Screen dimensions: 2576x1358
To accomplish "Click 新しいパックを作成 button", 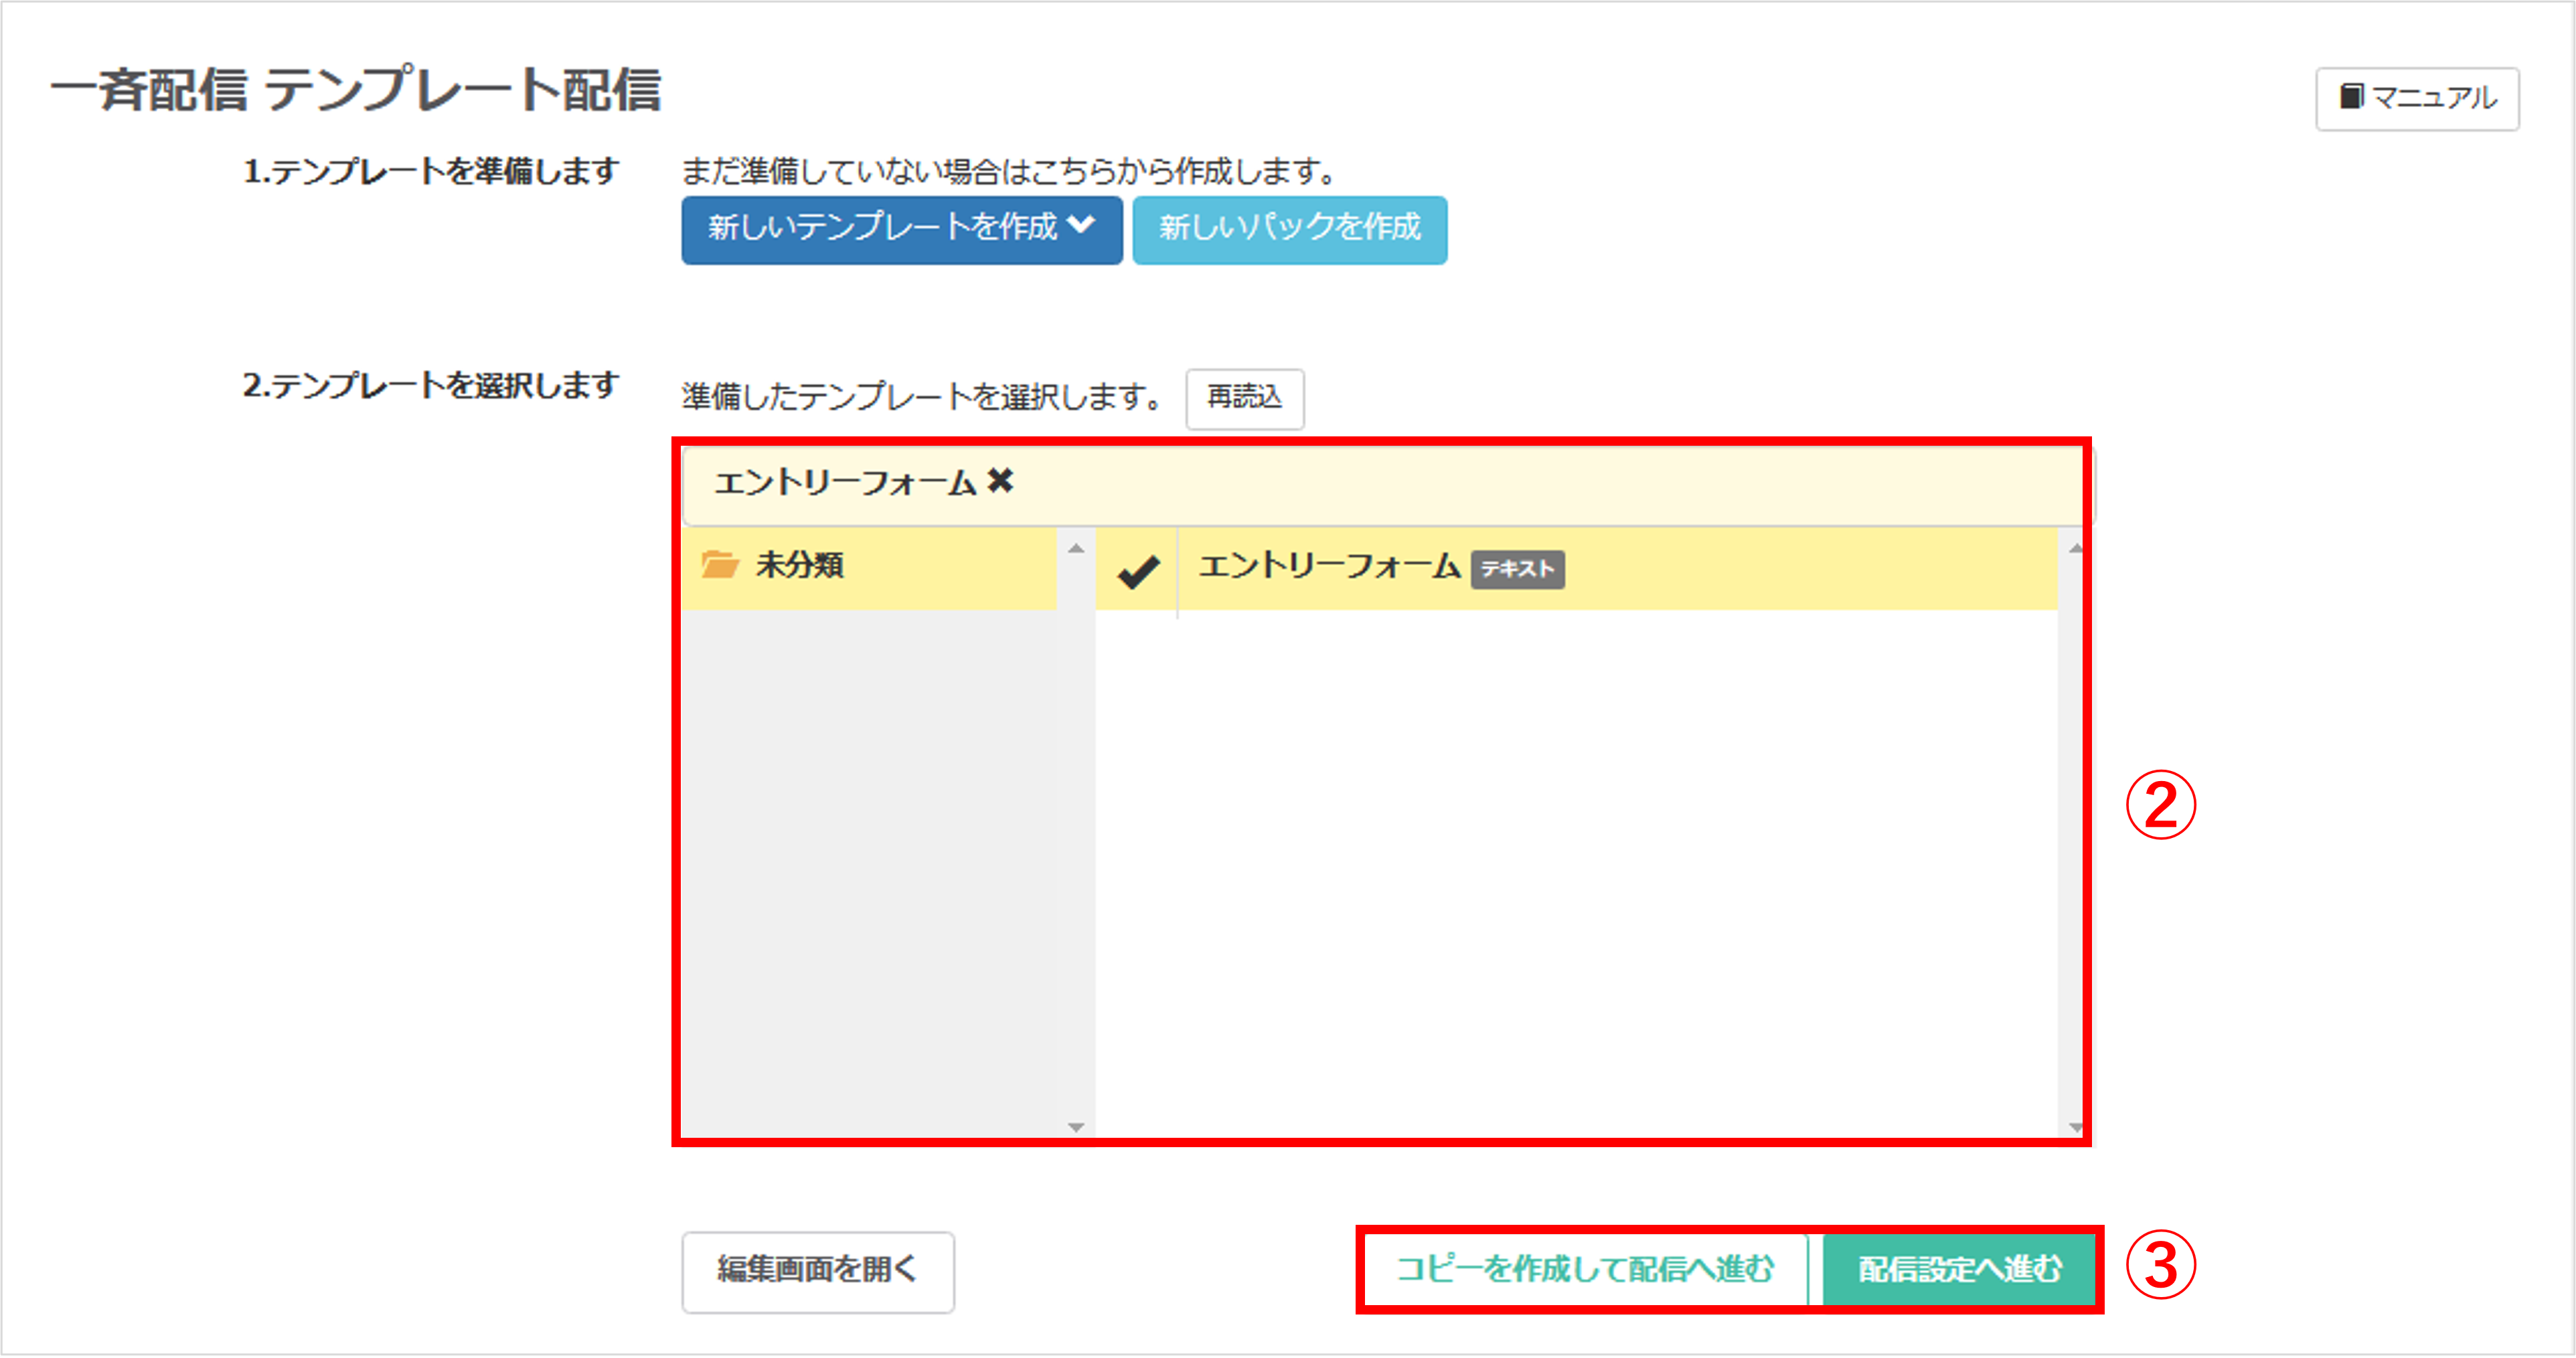I will (x=1289, y=229).
